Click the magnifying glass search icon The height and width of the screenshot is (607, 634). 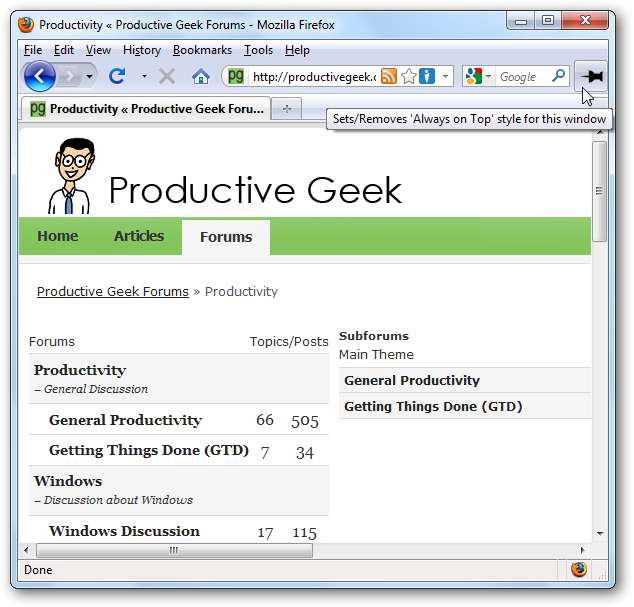558,76
